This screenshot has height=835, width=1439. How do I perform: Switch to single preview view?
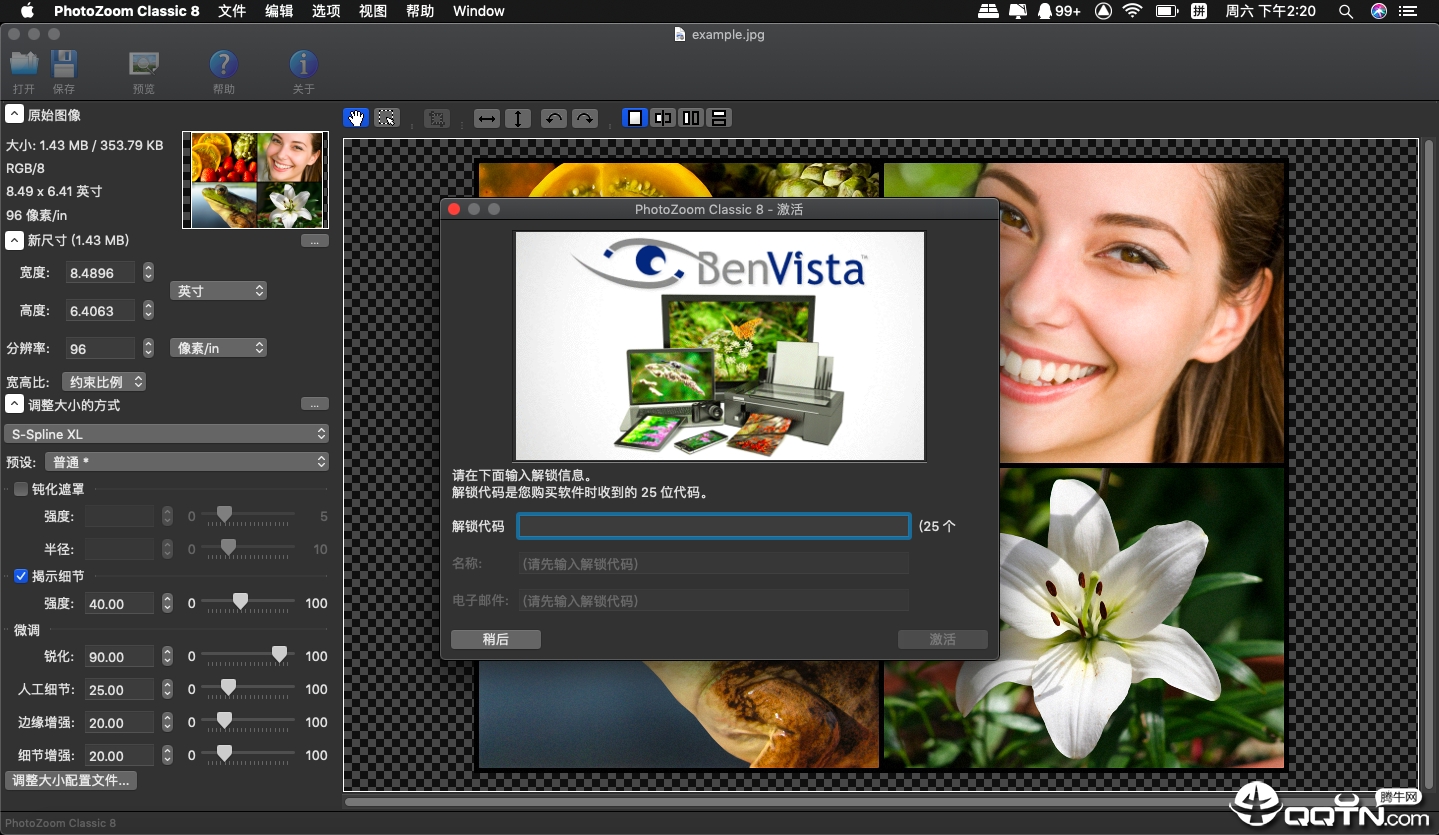(x=635, y=118)
